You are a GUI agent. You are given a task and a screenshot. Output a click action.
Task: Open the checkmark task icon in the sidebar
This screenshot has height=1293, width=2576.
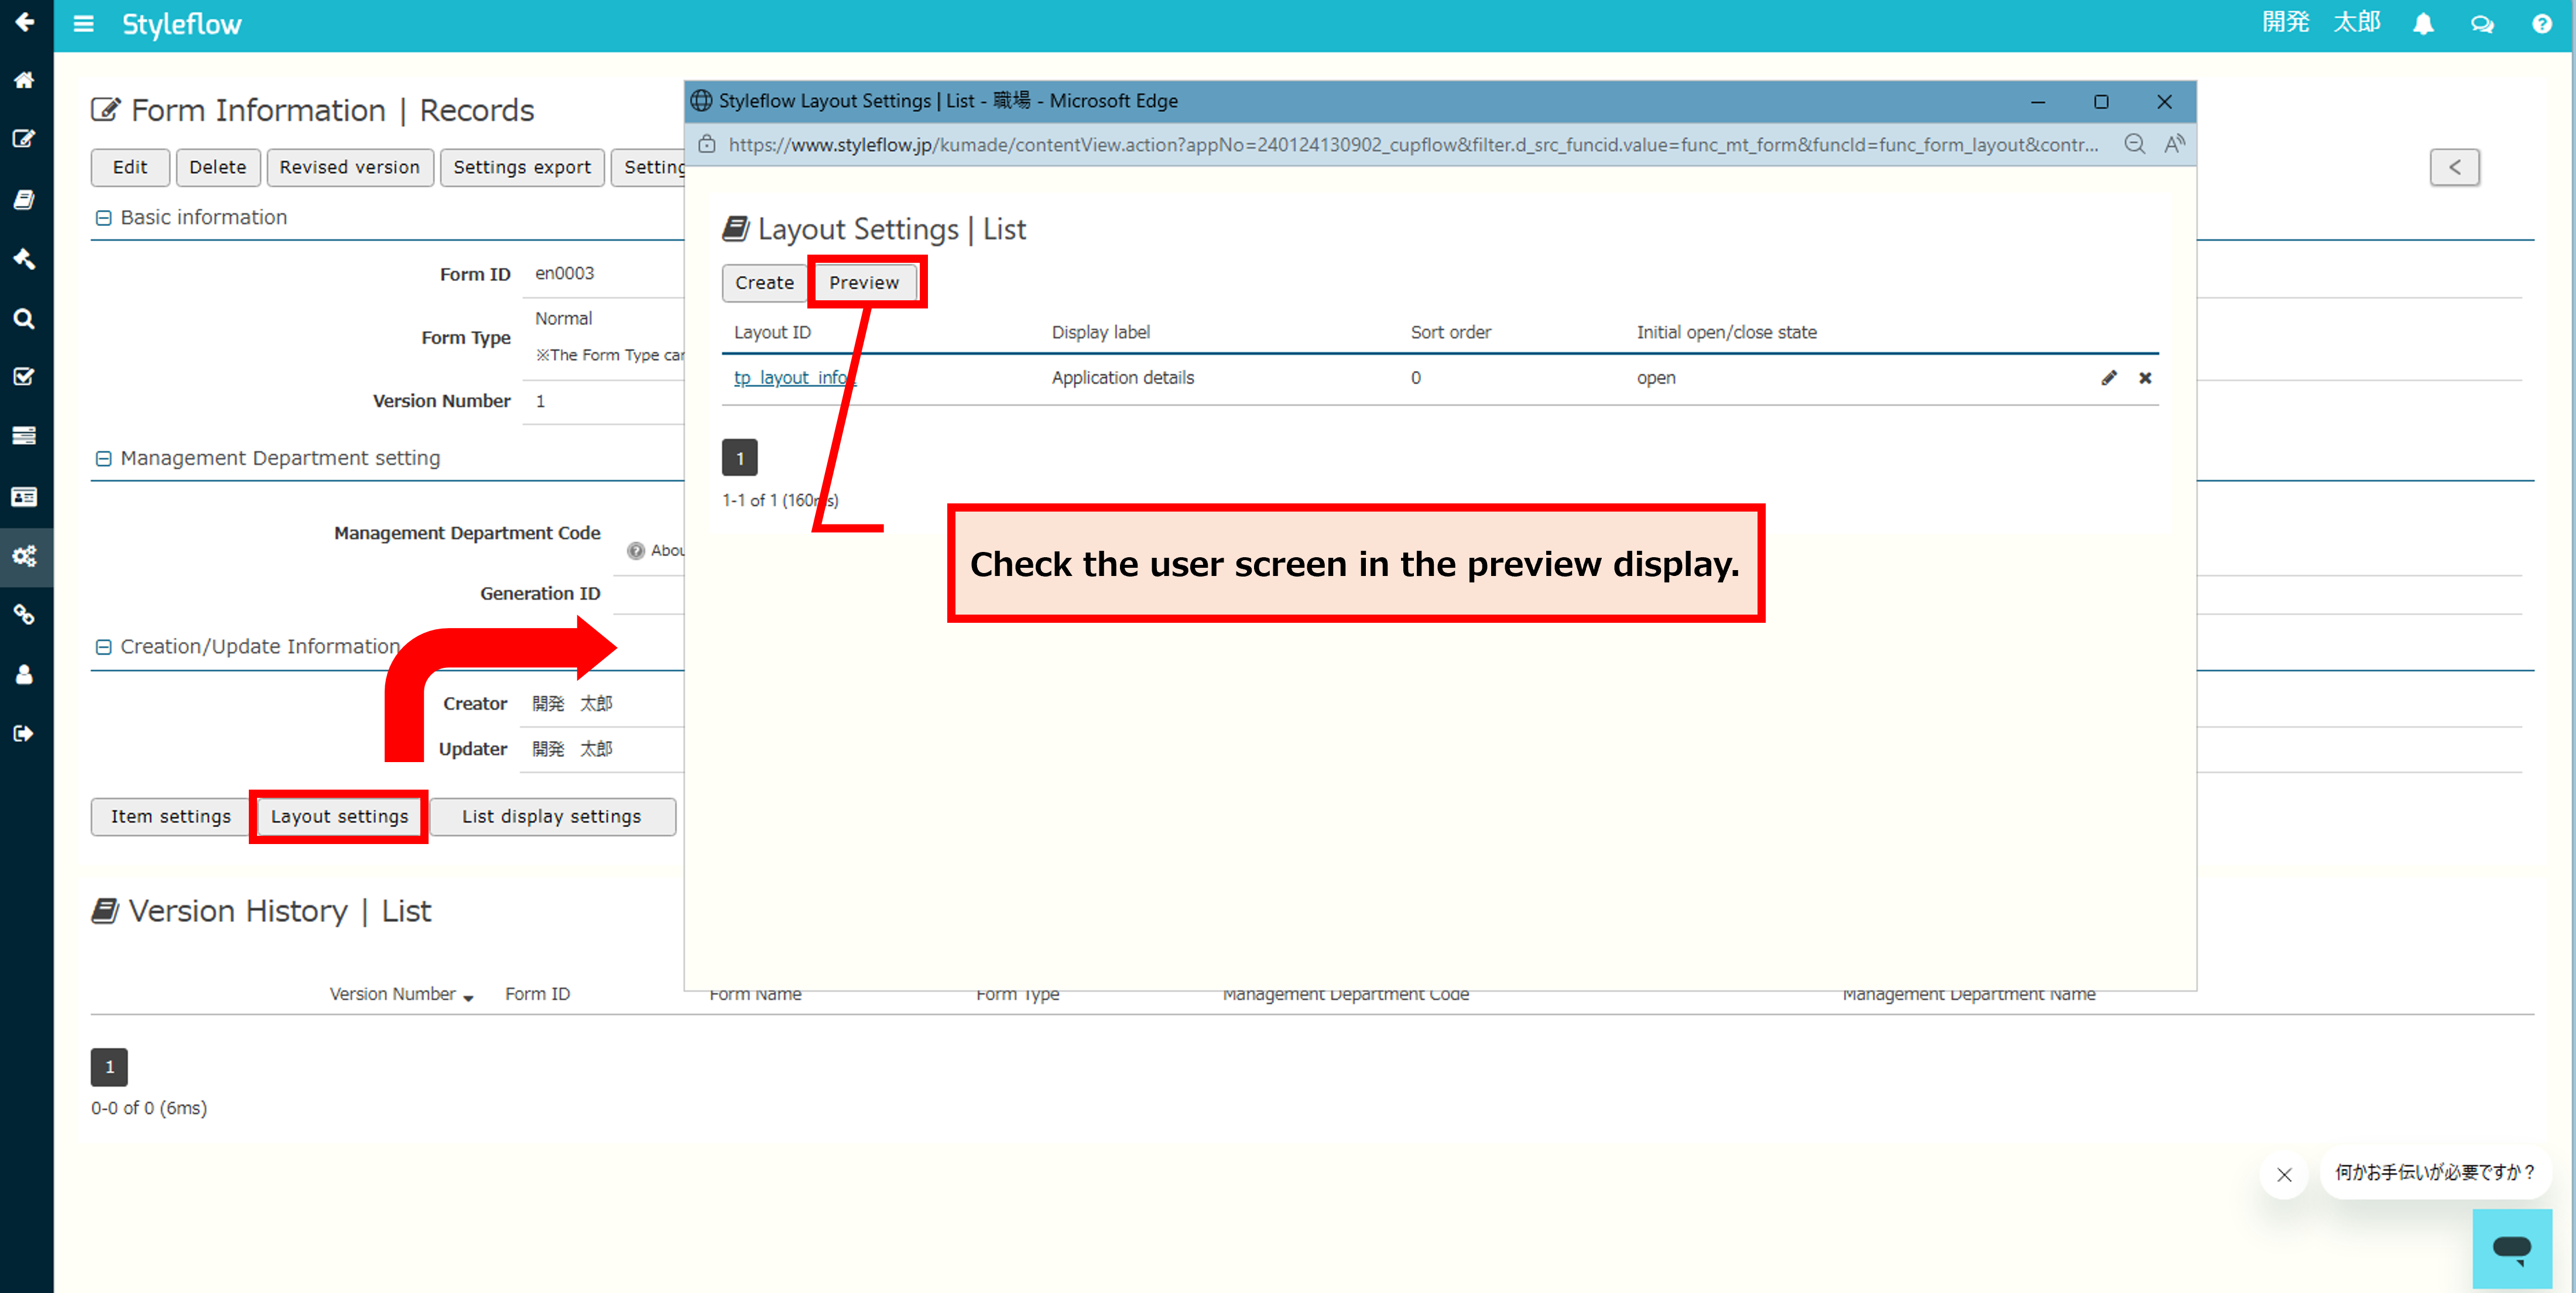(x=25, y=377)
